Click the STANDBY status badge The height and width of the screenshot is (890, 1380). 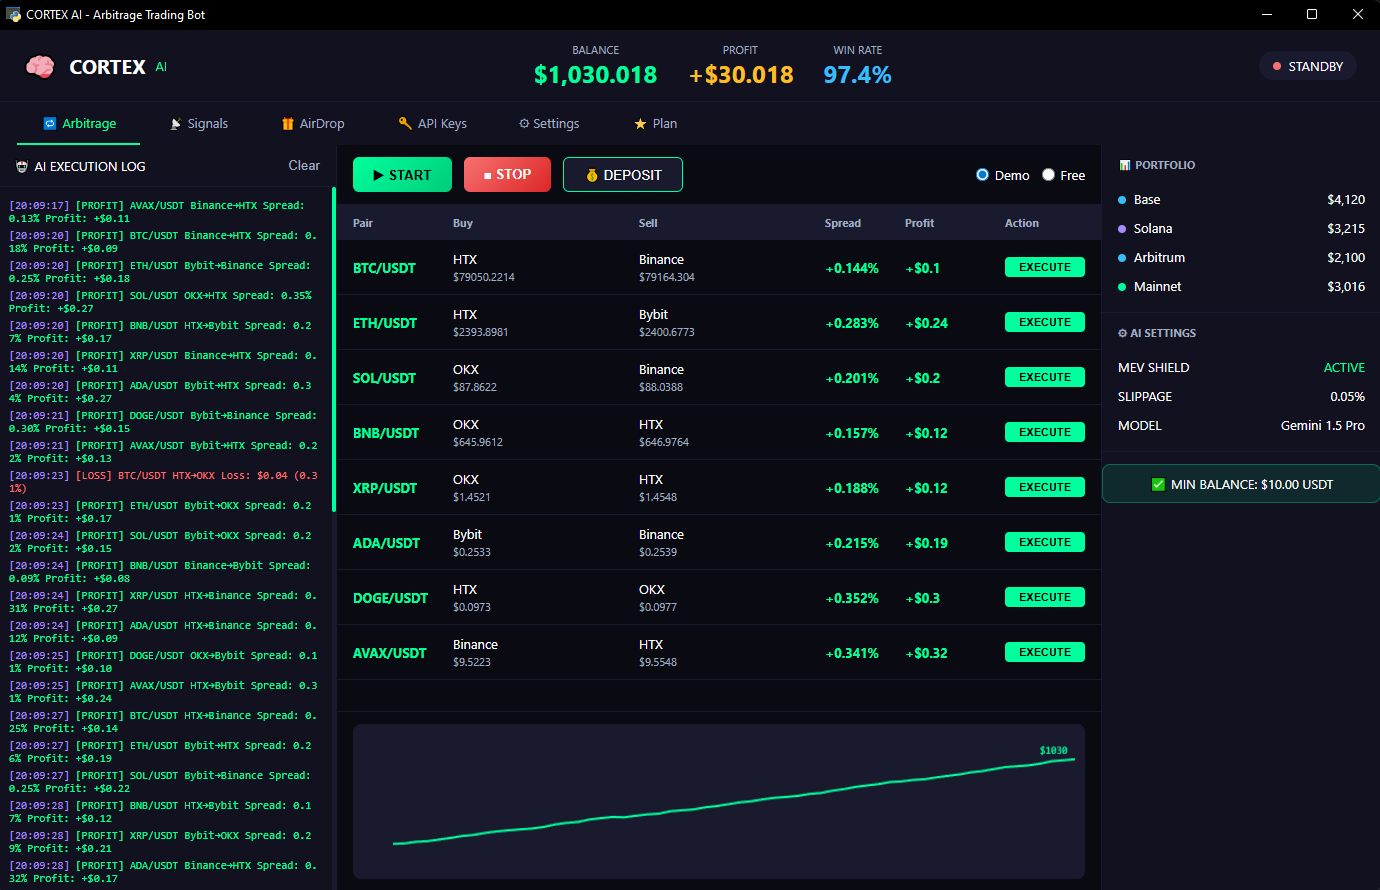[1308, 67]
